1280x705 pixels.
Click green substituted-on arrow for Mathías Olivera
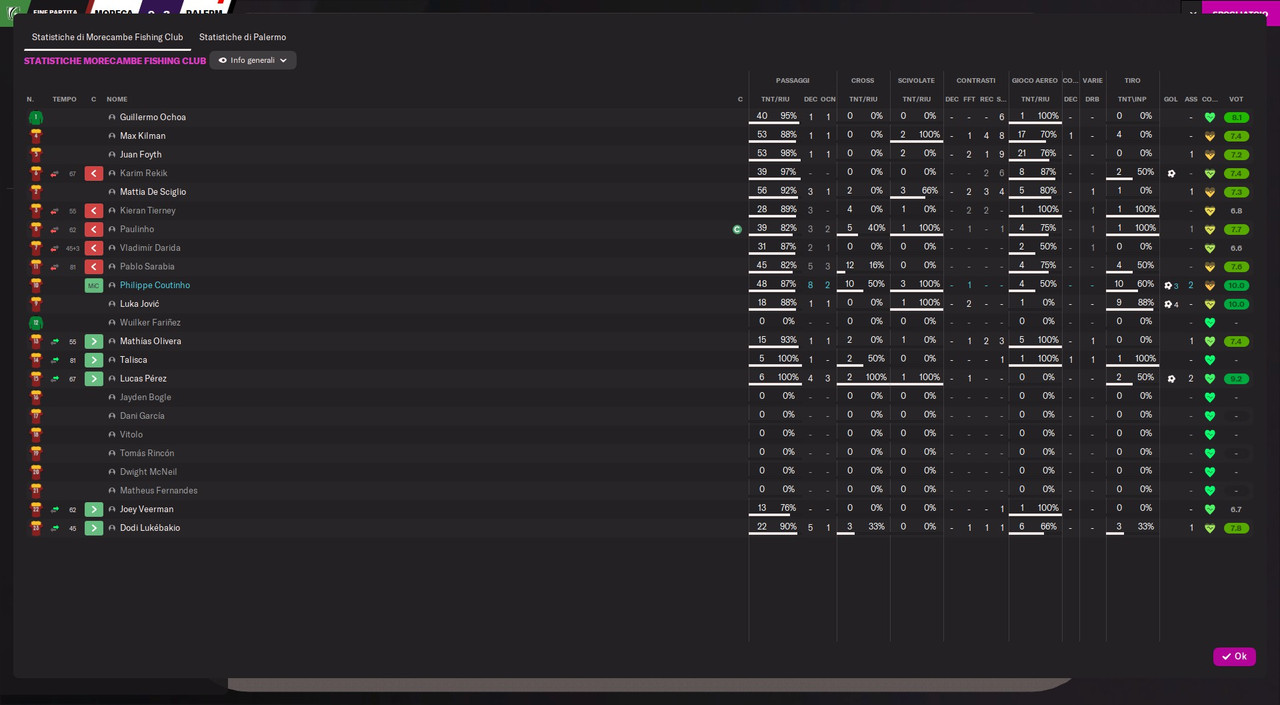94,342
